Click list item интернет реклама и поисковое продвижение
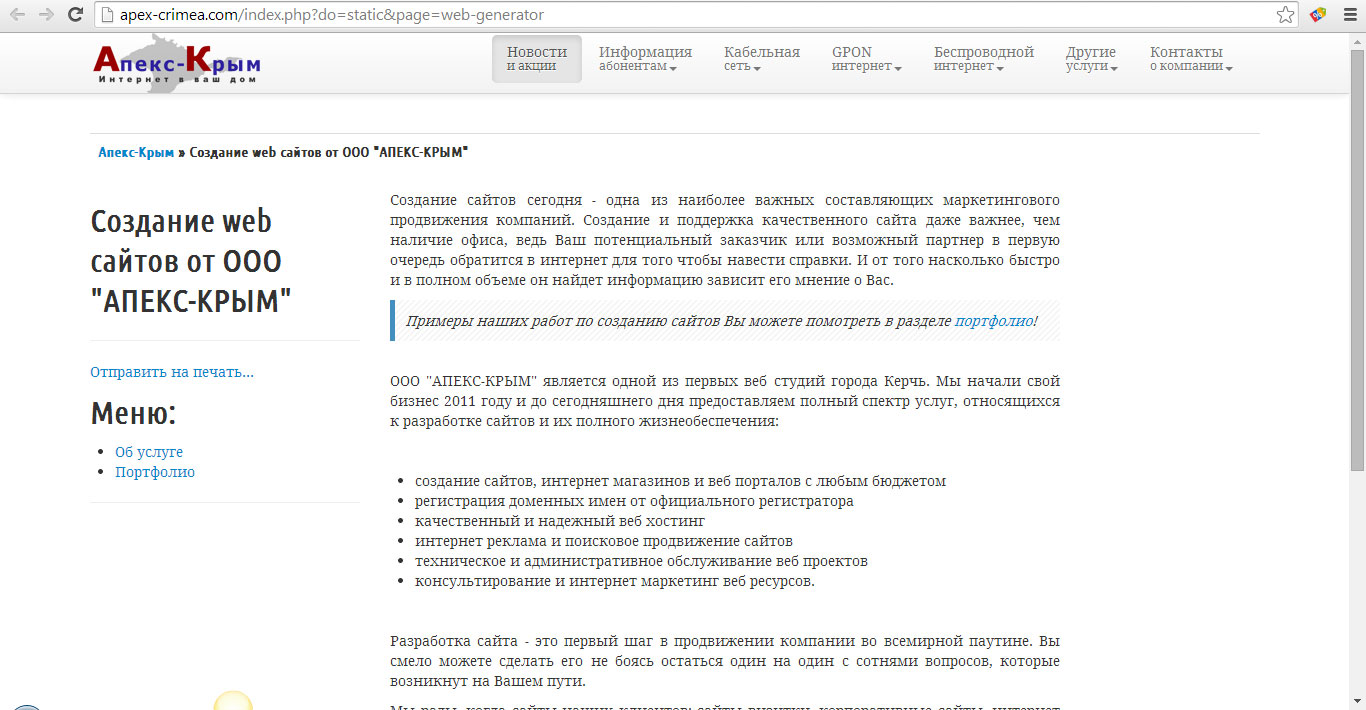 point(604,541)
